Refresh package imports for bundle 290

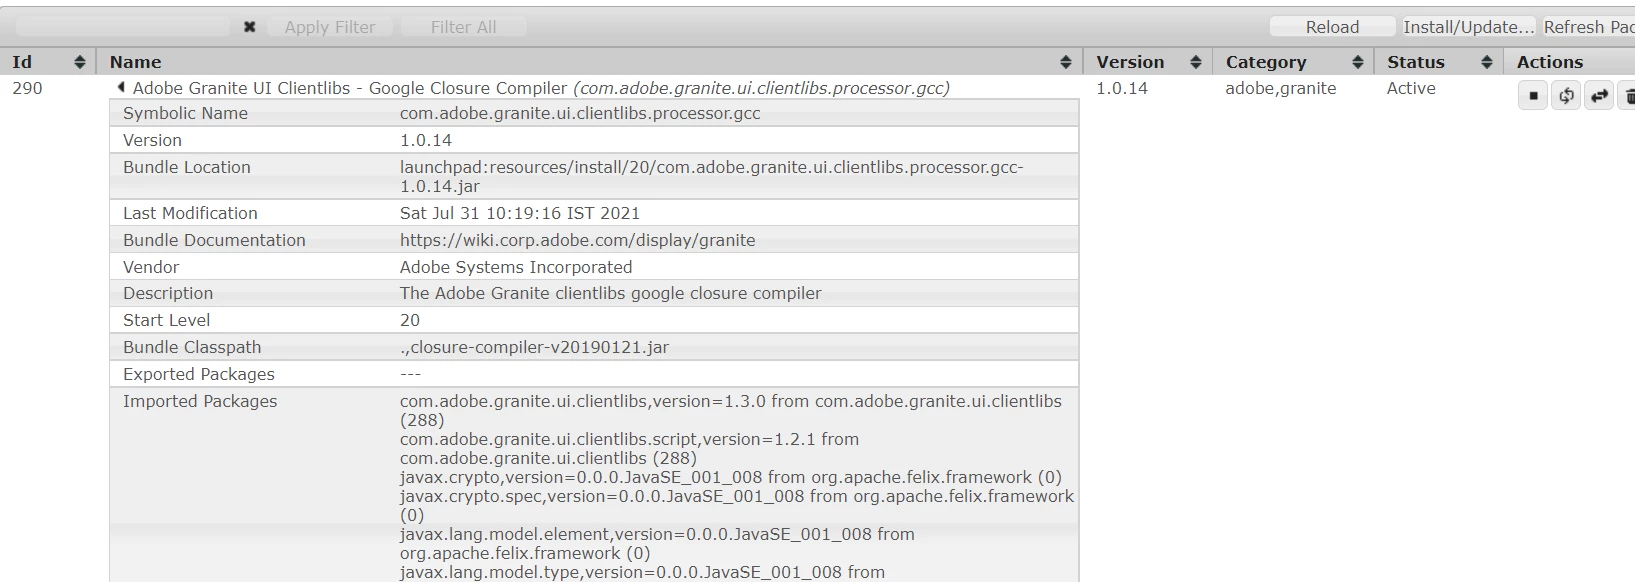(x=1566, y=96)
